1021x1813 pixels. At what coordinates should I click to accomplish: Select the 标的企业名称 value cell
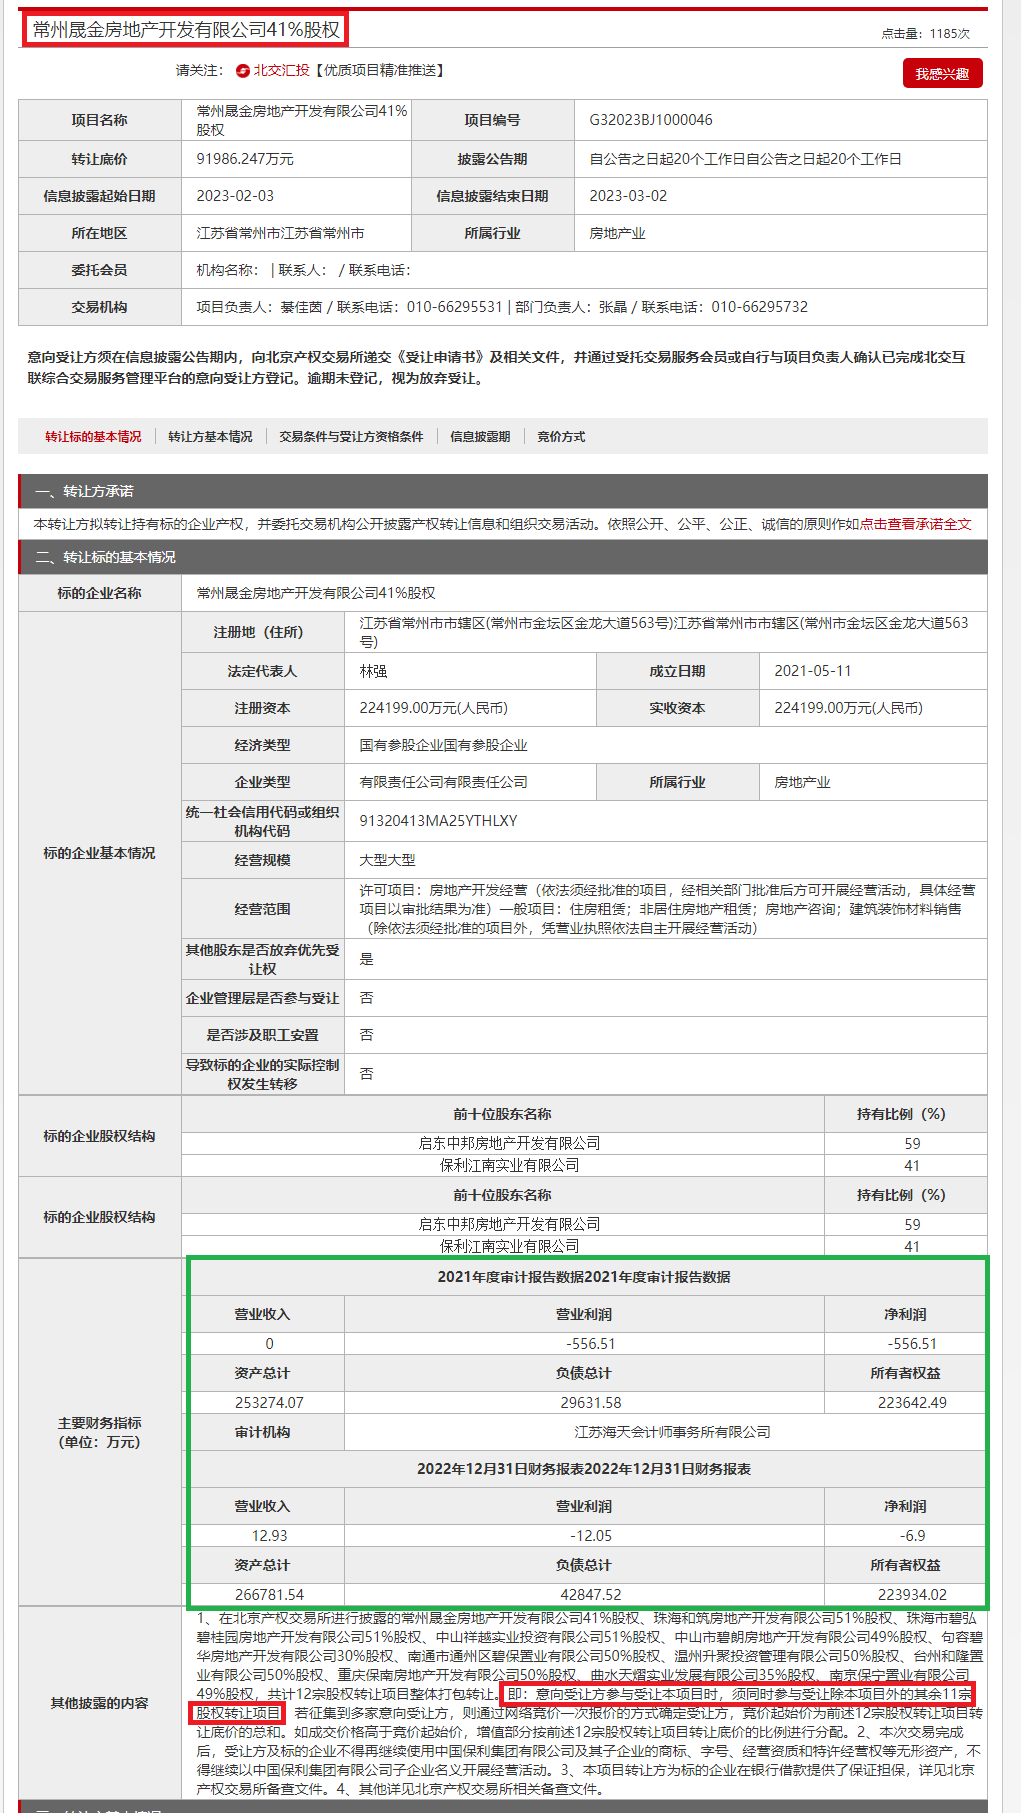(584, 593)
